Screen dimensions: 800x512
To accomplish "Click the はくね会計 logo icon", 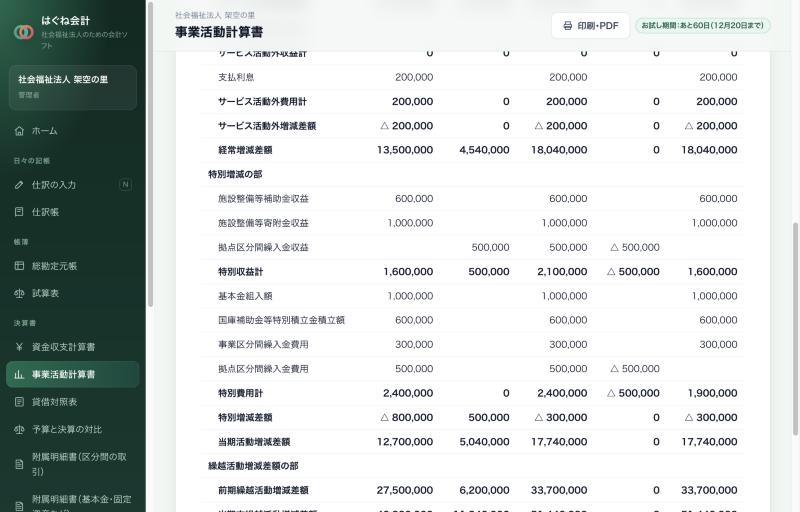I will point(23,32).
